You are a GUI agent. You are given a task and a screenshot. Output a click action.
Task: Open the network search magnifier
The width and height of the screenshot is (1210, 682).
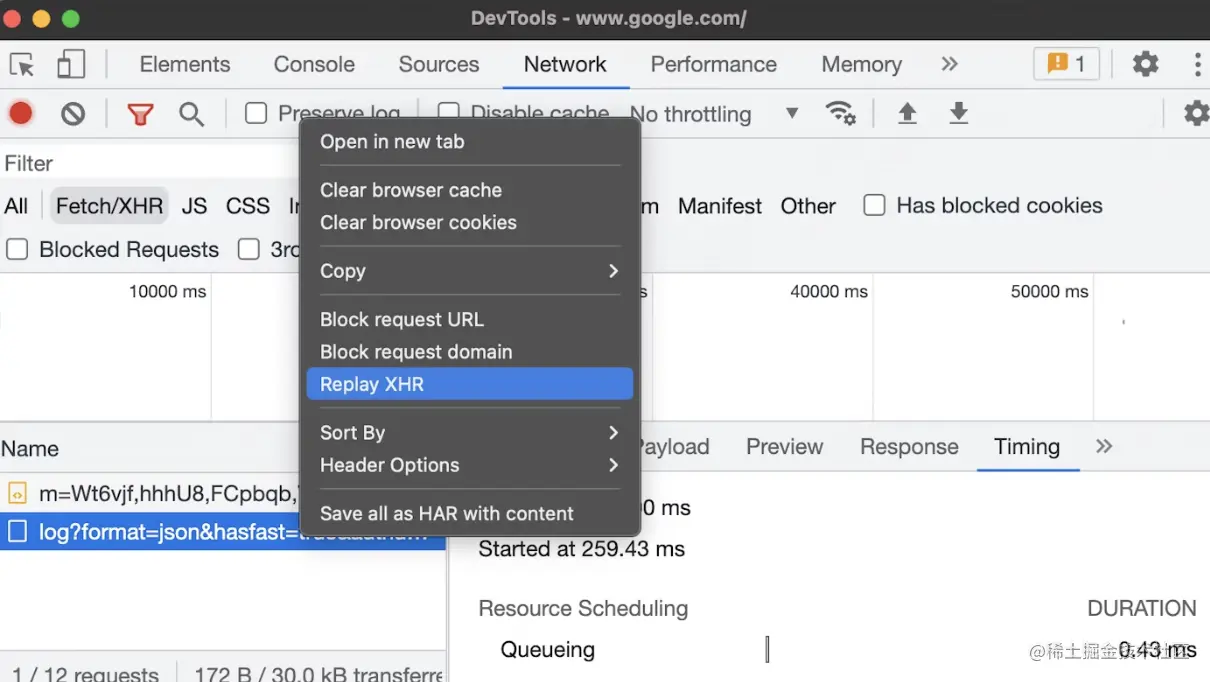click(191, 114)
